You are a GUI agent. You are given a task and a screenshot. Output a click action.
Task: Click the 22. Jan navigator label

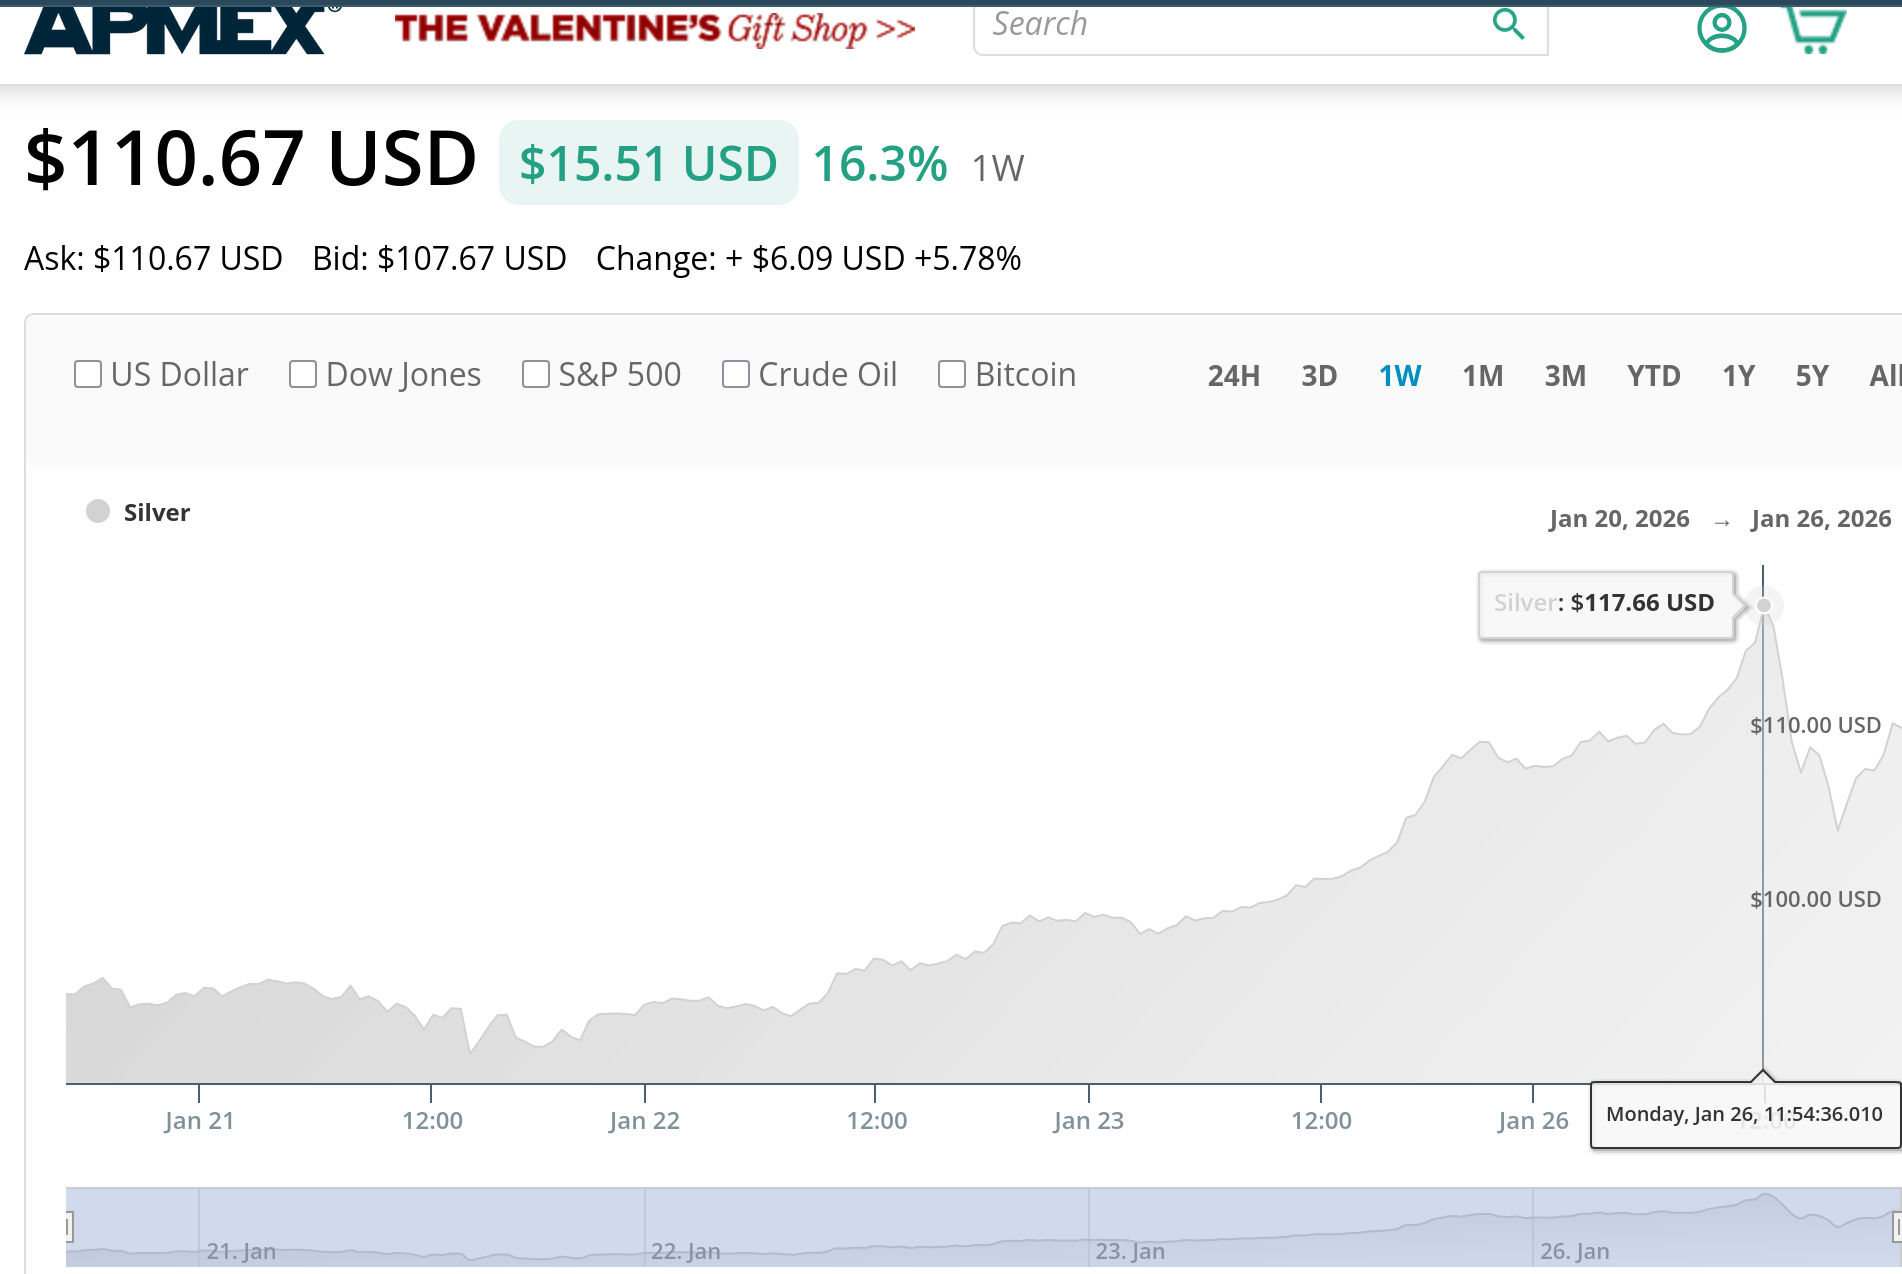[x=686, y=1251]
